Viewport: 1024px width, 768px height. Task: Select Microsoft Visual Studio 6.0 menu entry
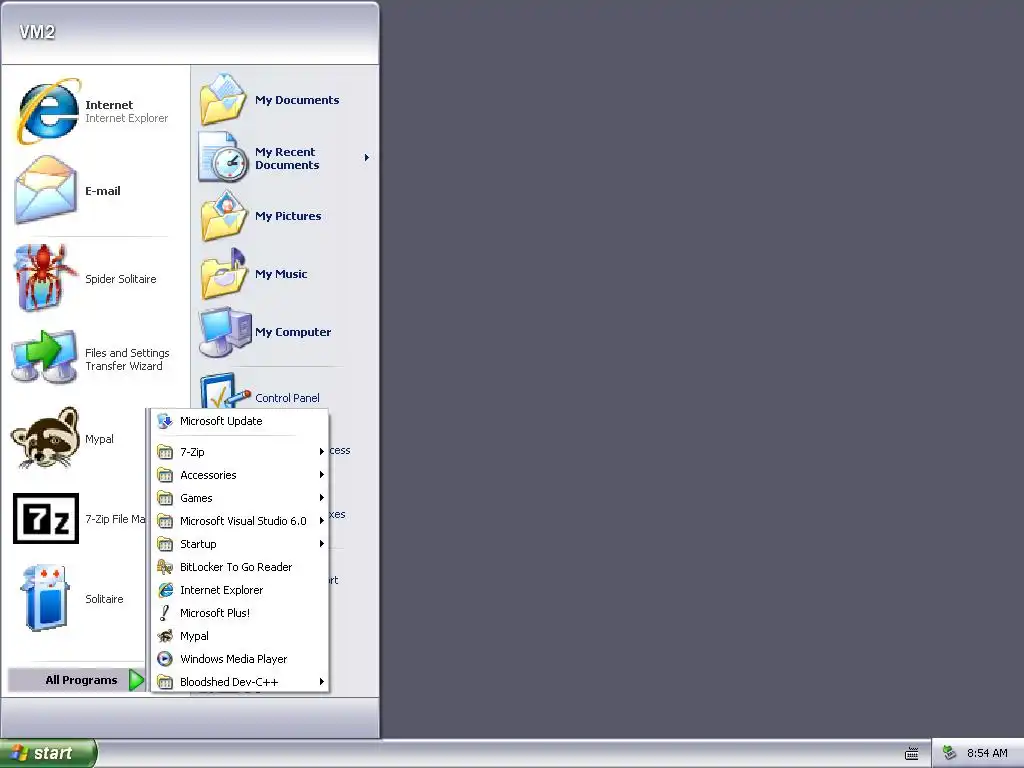[x=240, y=521]
